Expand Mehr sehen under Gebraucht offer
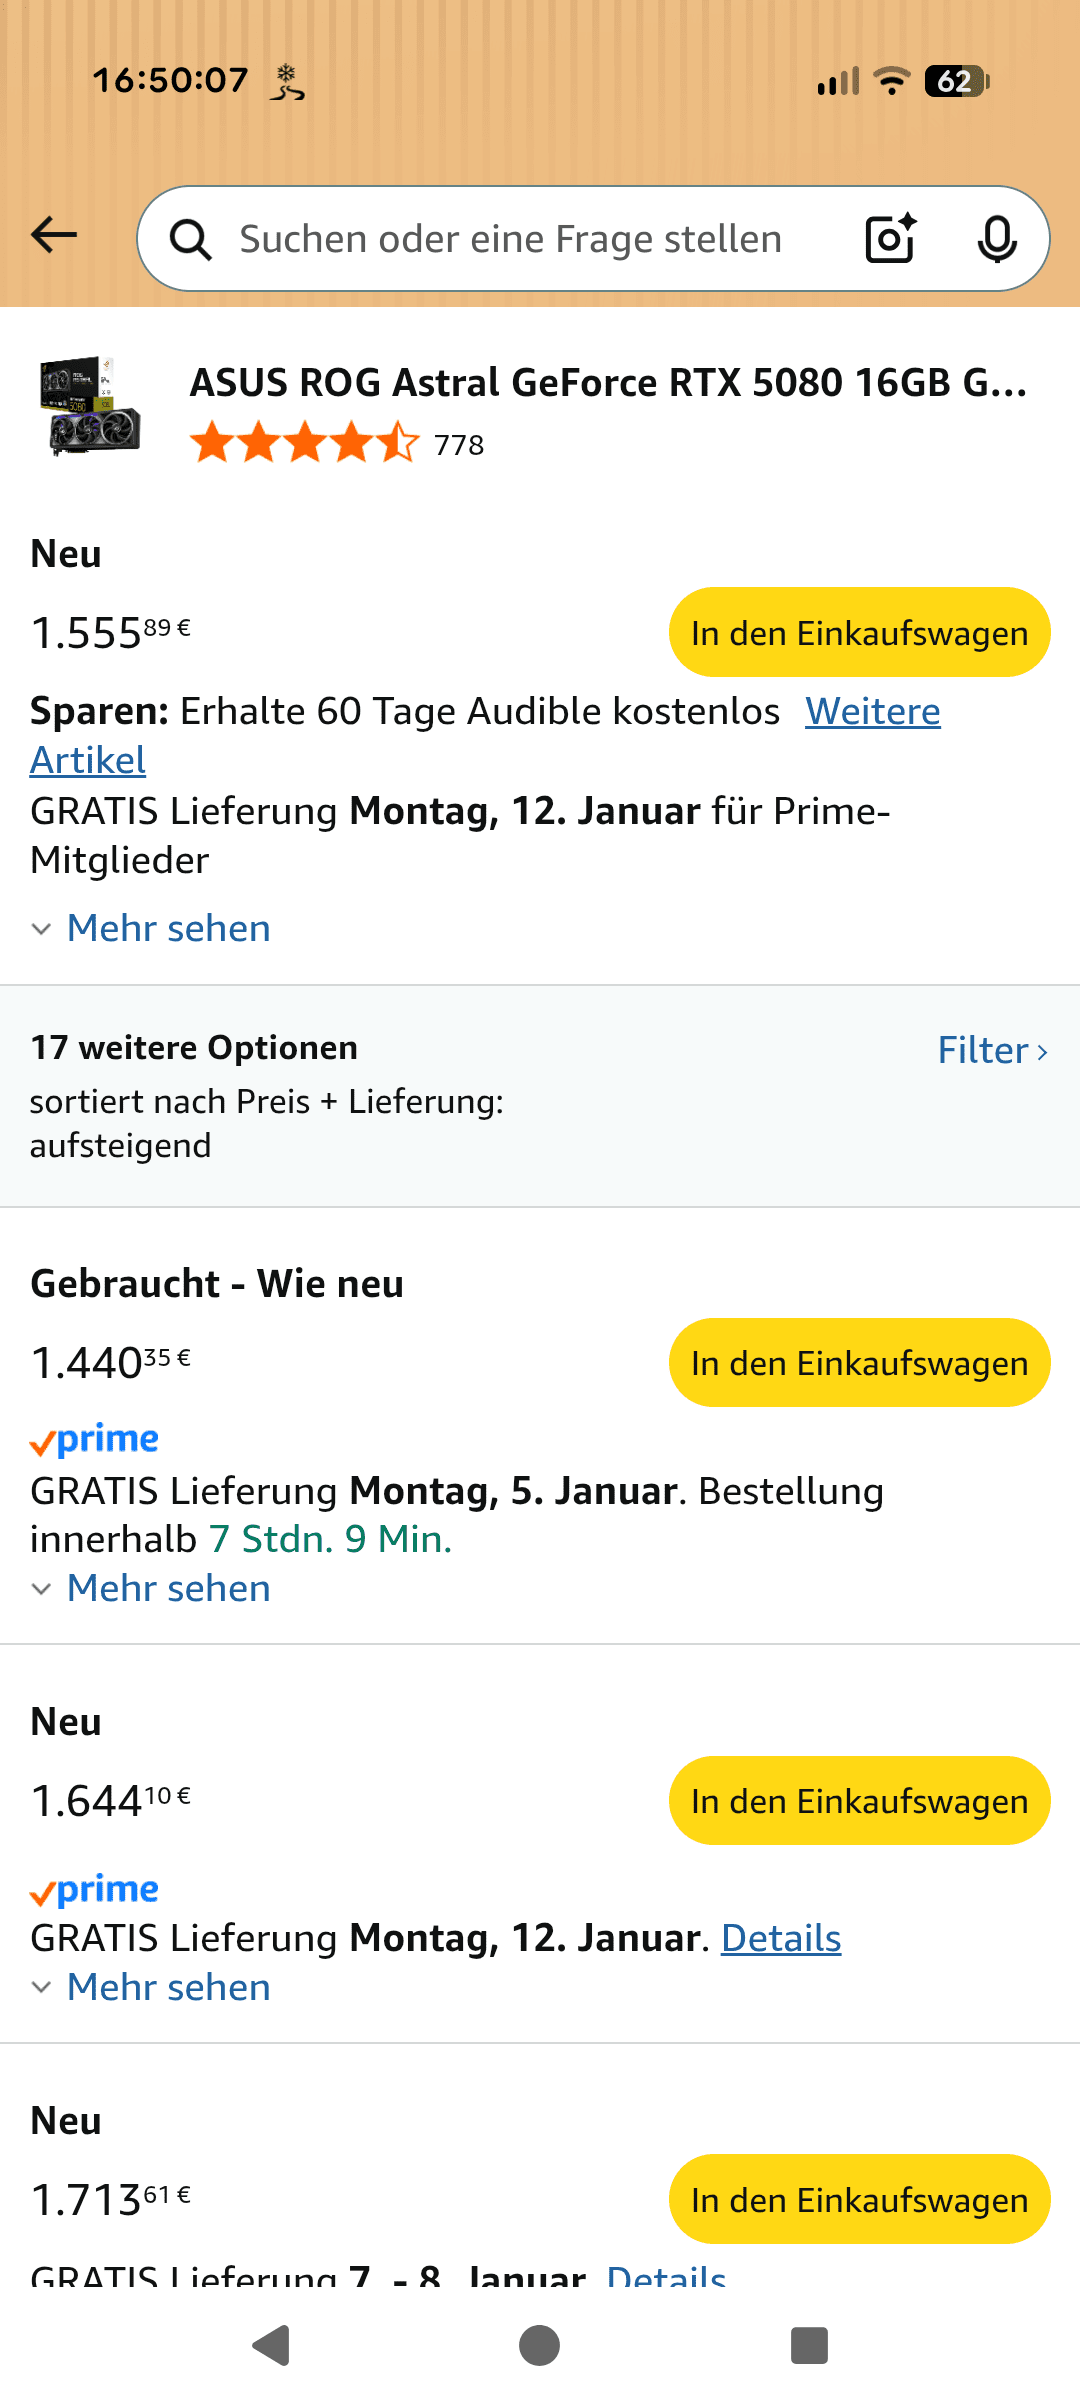 pyautogui.click(x=168, y=1589)
